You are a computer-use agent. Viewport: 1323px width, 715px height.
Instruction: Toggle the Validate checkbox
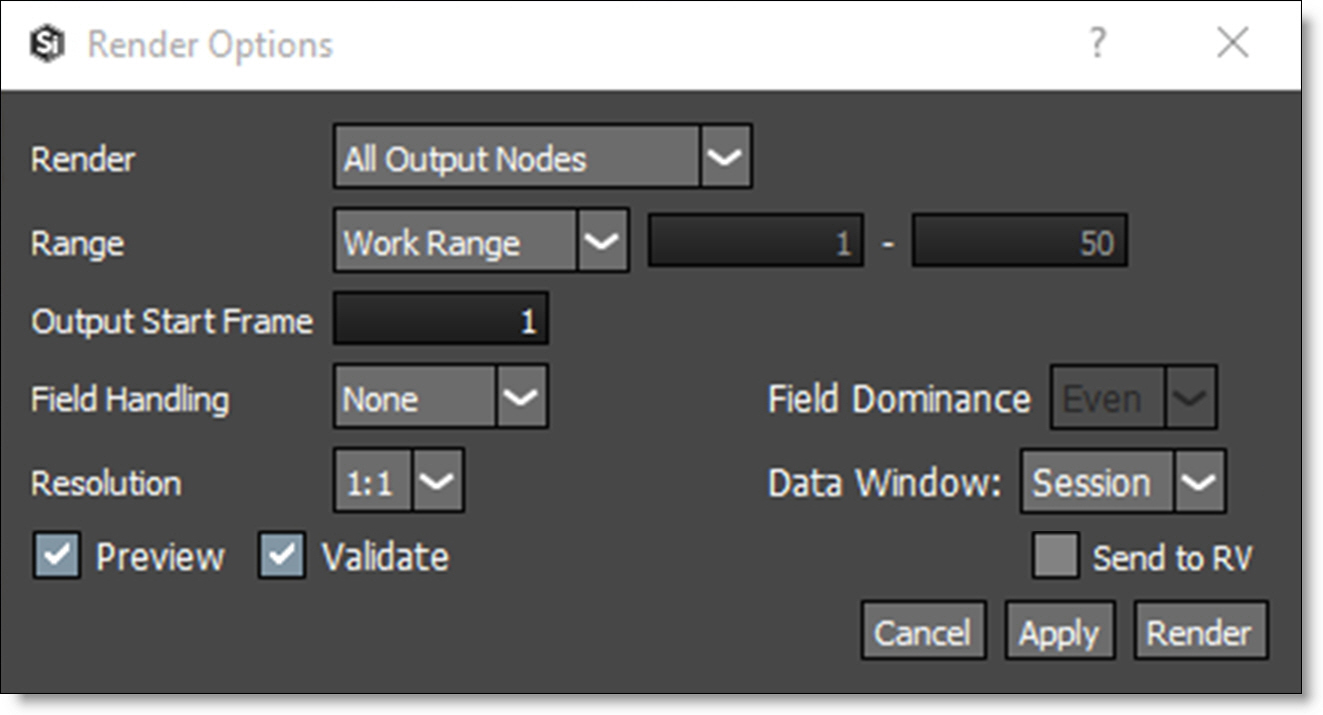point(282,556)
